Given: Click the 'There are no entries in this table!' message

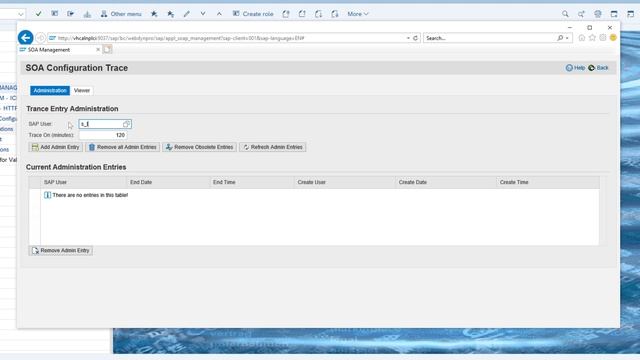Looking at the screenshot, I should (90, 195).
